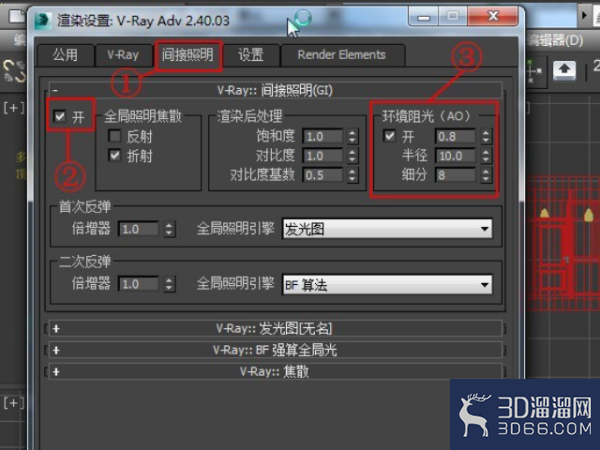Click the 半径 value field
The image size is (600, 450).
pyautogui.click(x=455, y=156)
